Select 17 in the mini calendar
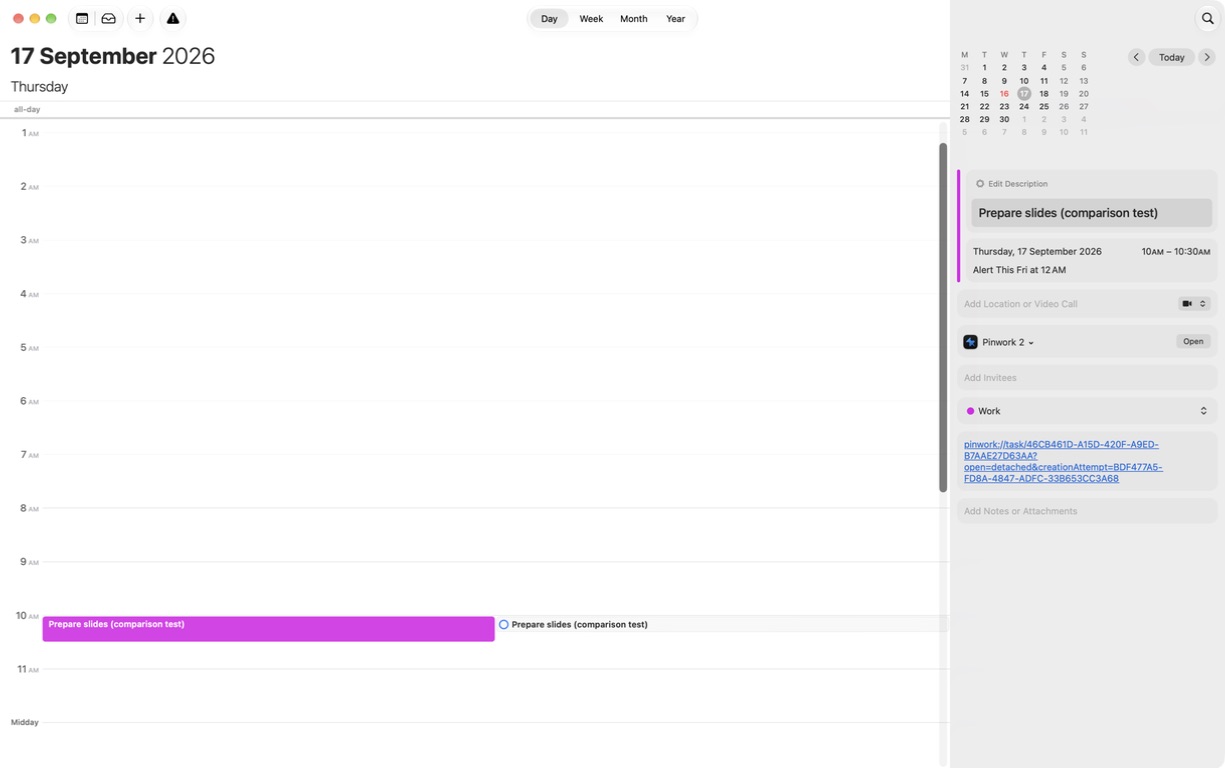The image size is (1225, 768). pyautogui.click(x=1024, y=94)
